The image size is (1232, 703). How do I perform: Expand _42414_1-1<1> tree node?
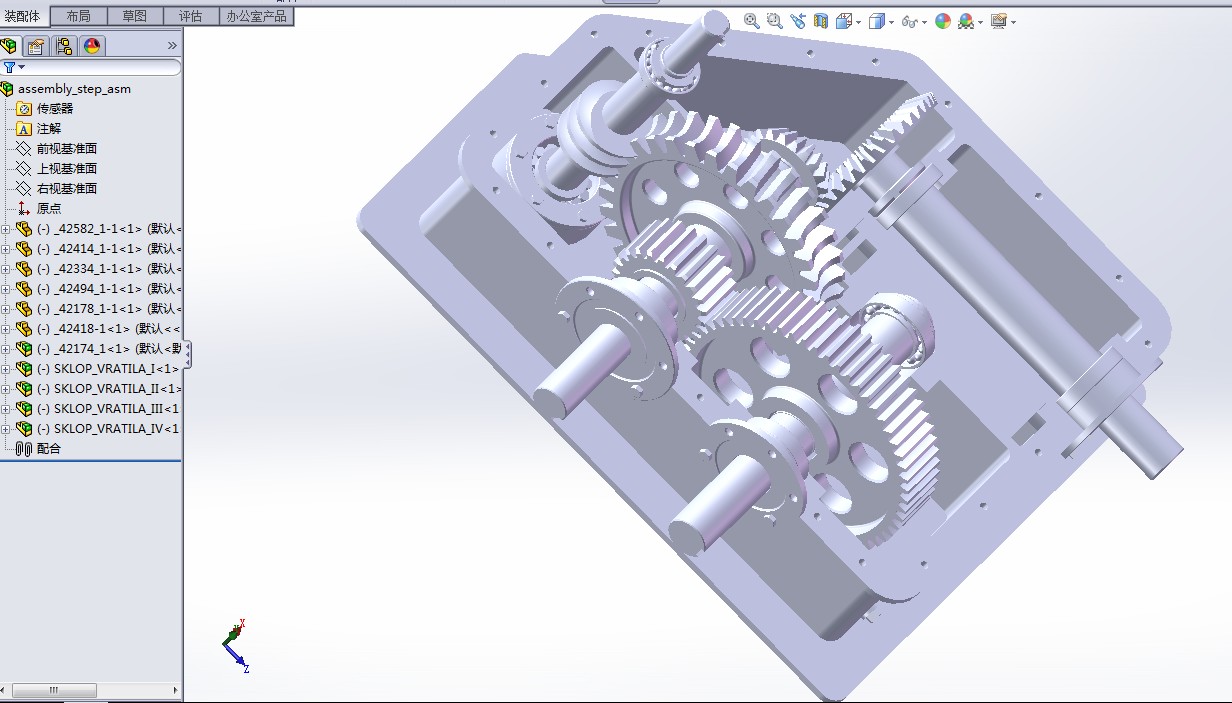pos(6,249)
